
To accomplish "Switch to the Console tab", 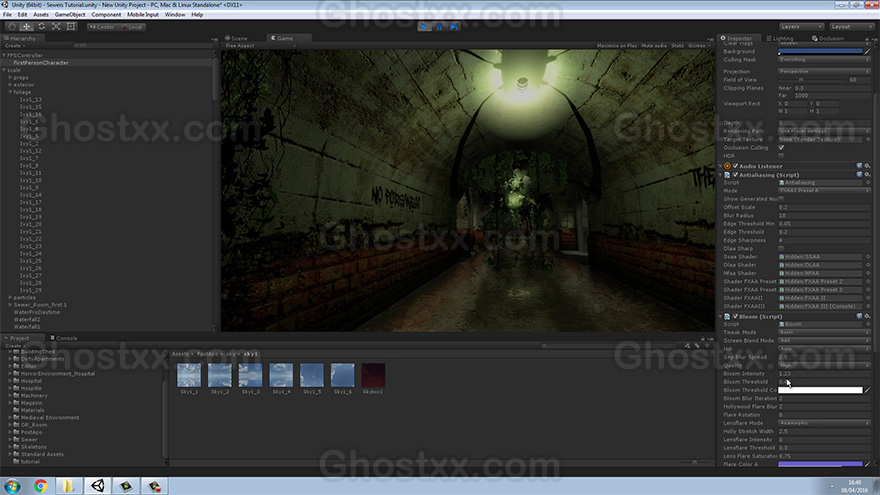I will click(x=64, y=338).
